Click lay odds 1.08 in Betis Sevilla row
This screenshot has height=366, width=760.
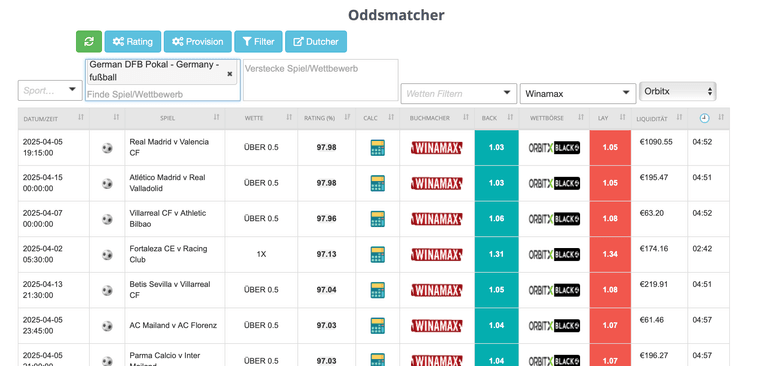coord(610,290)
